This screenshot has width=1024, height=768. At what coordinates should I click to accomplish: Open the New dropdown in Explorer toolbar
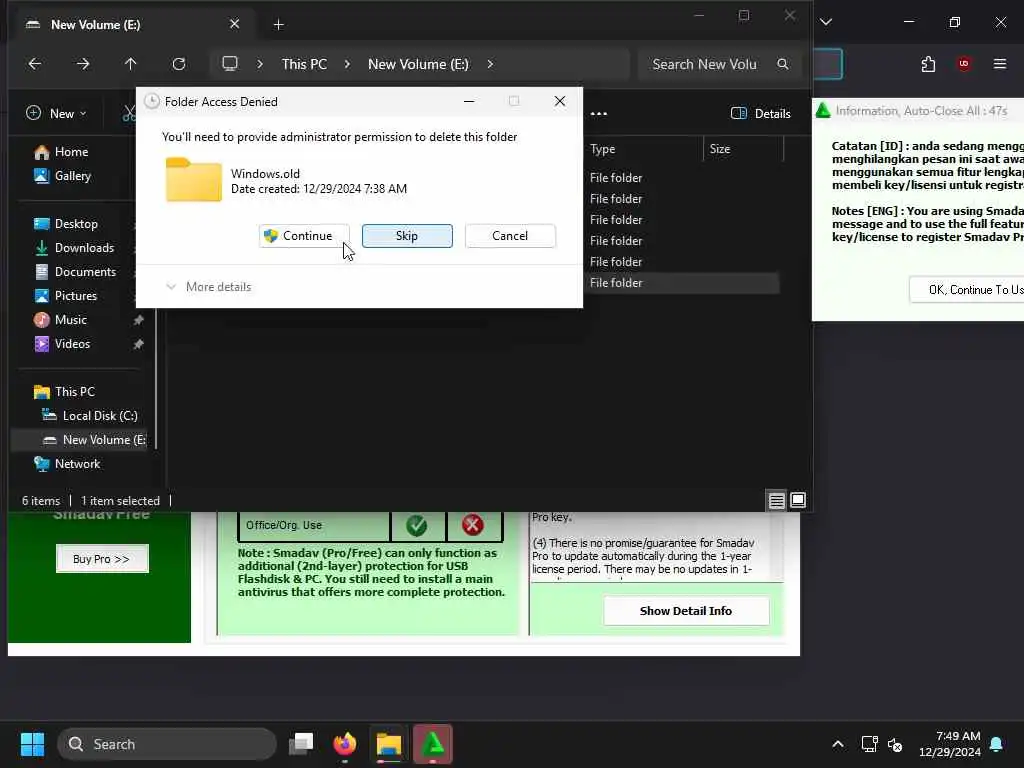coord(57,114)
